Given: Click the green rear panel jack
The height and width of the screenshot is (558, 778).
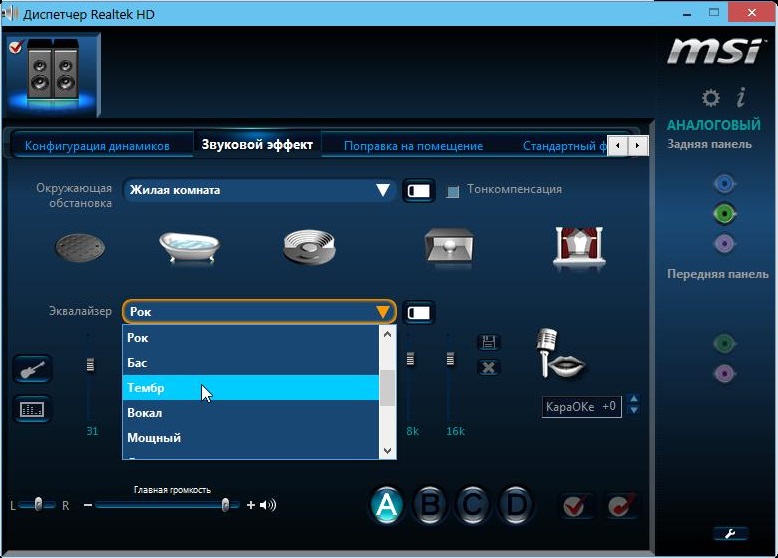Looking at the screenshot, I should click(724, 214).
